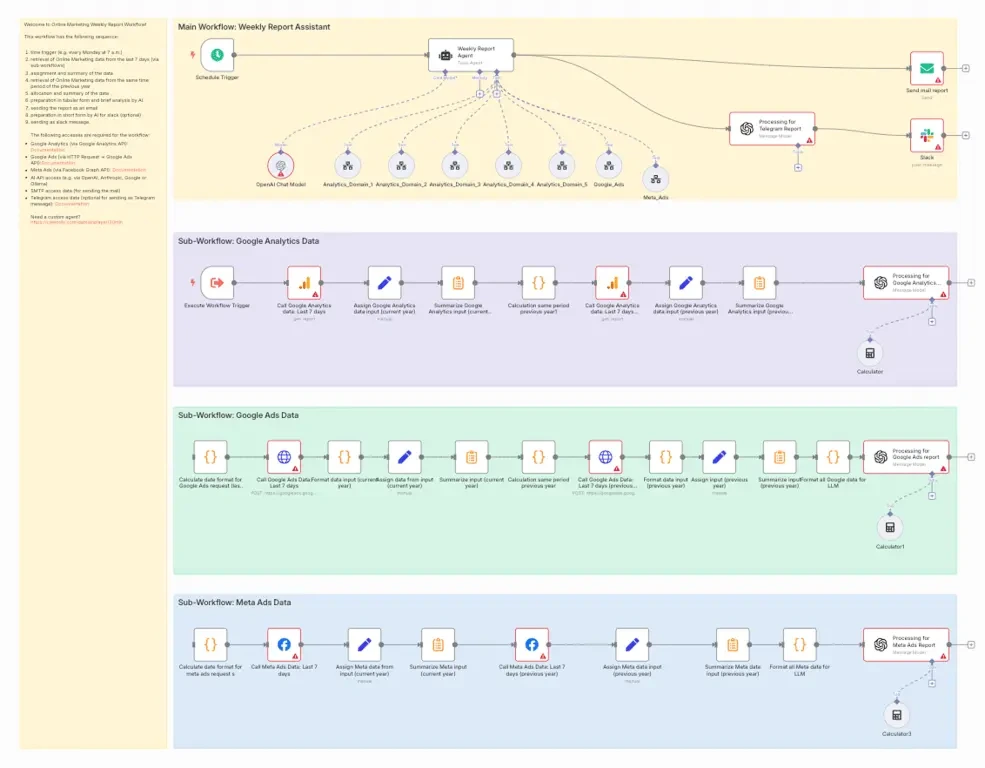Select Assign Meta data from input (current year) node
Viewport: 985px width, 768px height.
(x=364, y=644)
